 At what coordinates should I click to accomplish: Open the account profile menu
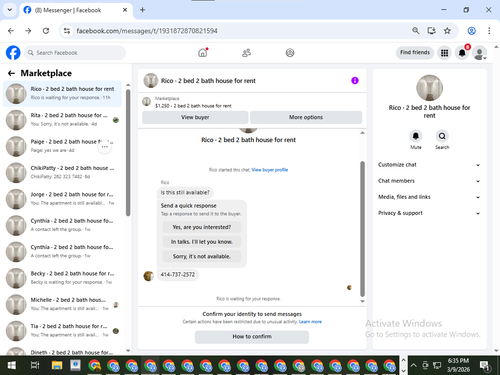(x=480, y=53)
